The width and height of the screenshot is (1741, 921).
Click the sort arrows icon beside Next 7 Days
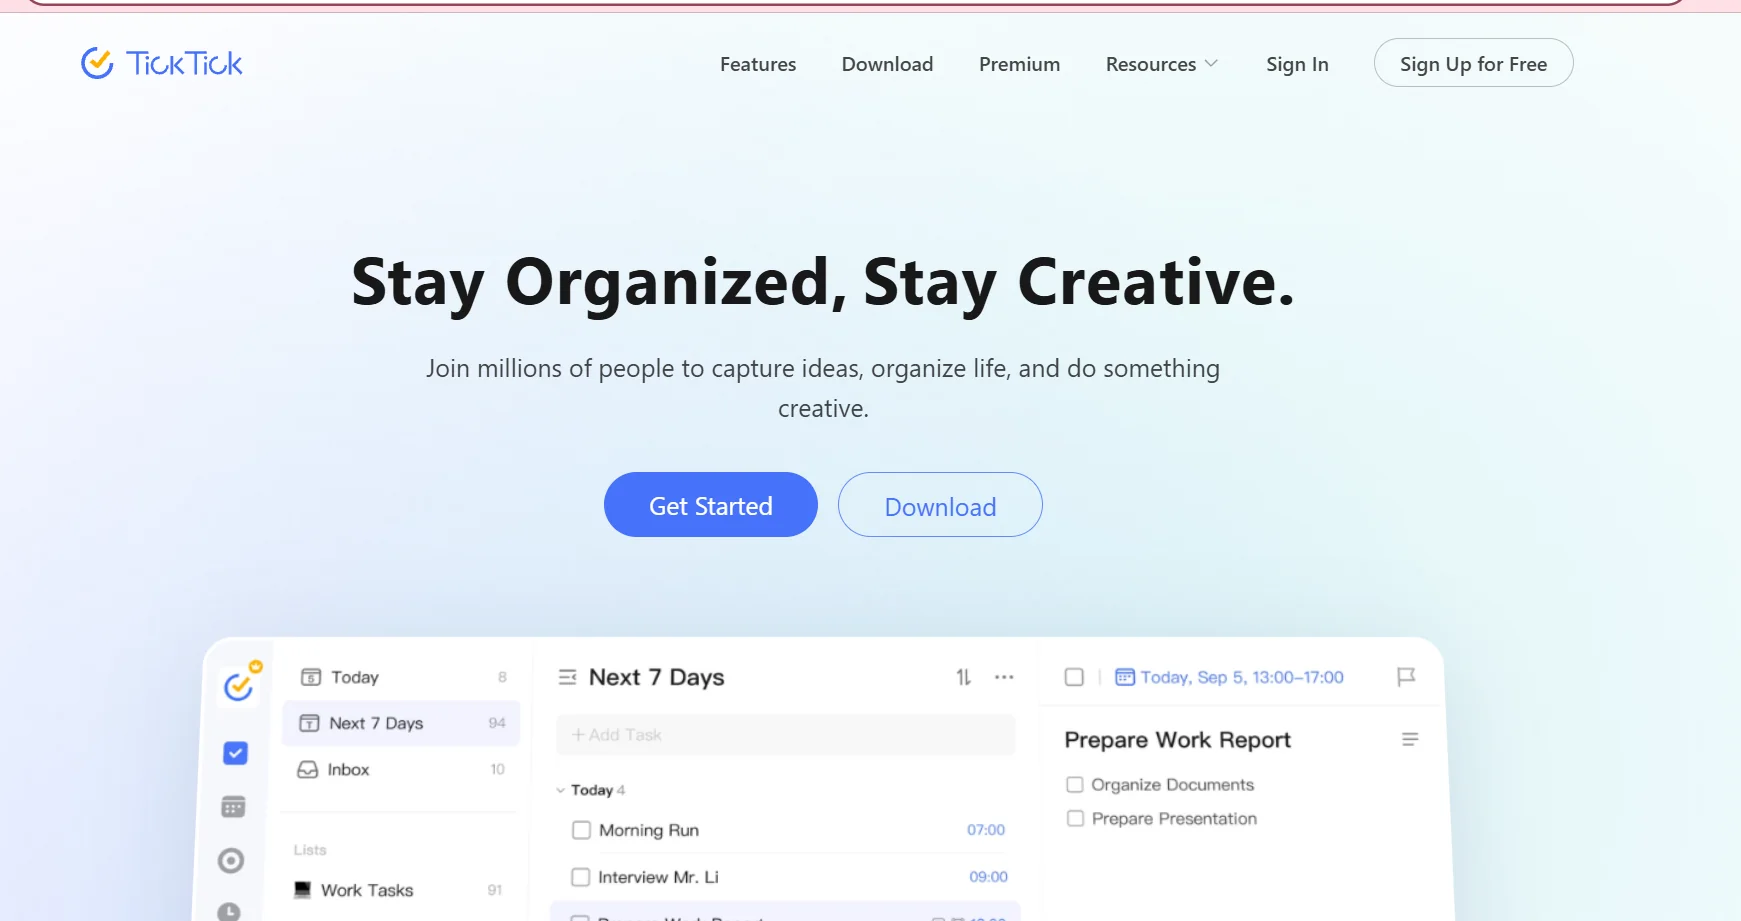(963, 677)
